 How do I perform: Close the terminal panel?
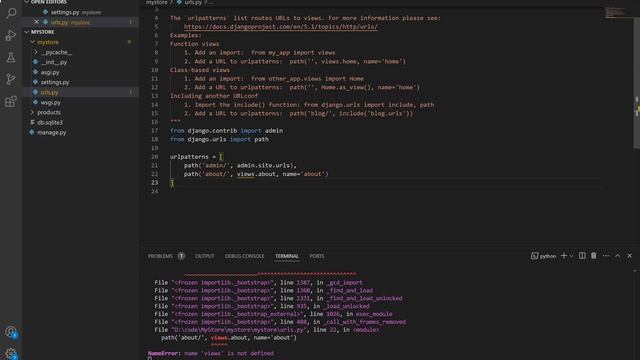[629, 256]
